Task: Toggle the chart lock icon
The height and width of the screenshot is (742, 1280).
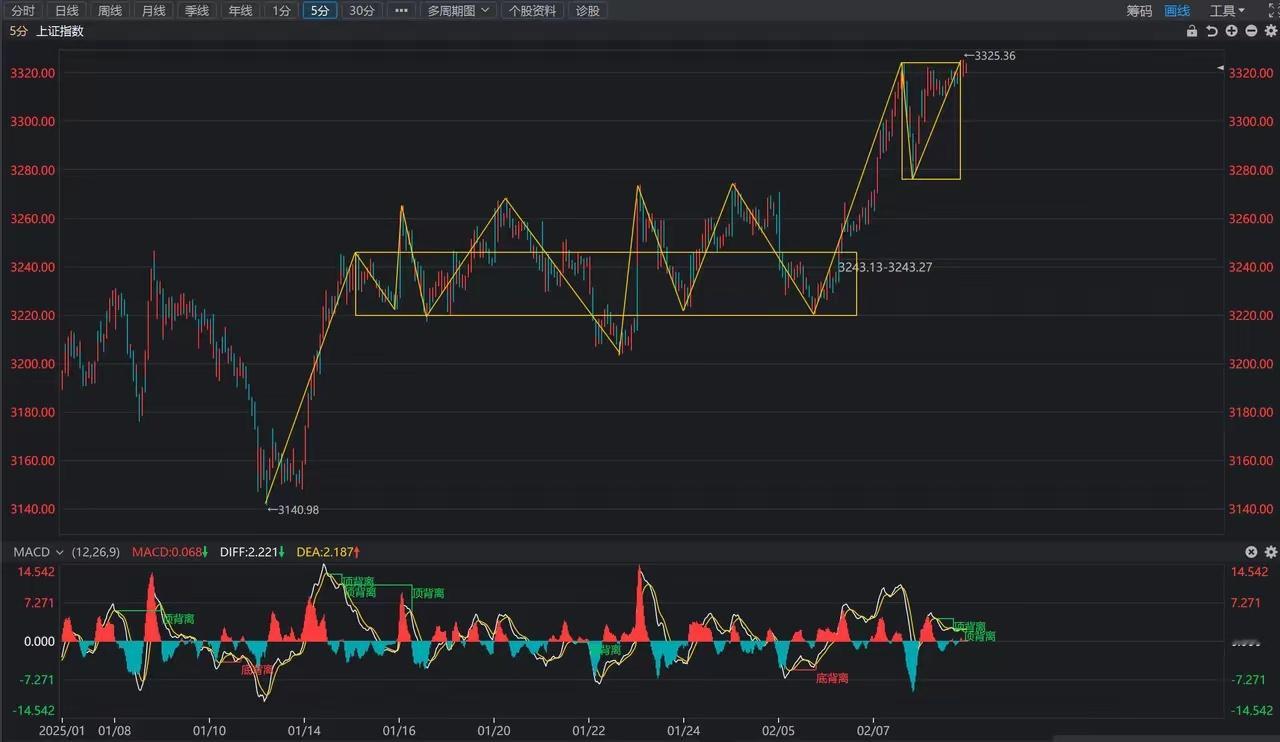Action: pyautogui.click(x=1192, y=31)
